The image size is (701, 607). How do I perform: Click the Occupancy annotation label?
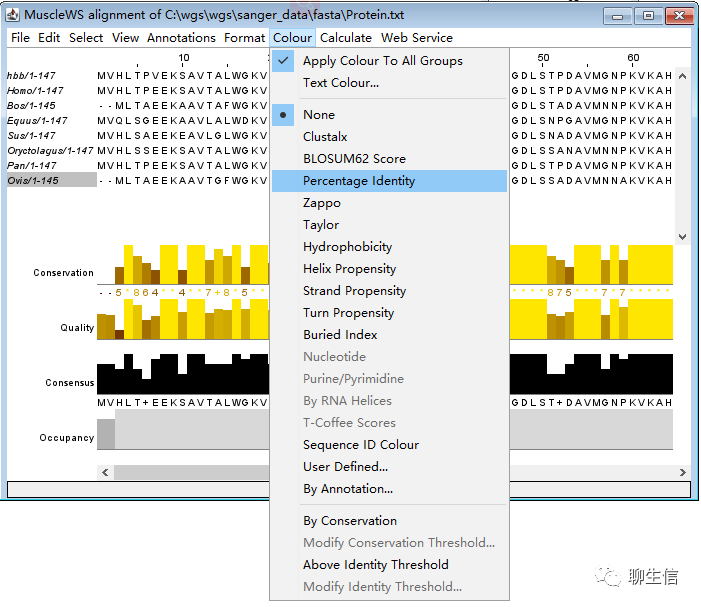tap(67, 438)
